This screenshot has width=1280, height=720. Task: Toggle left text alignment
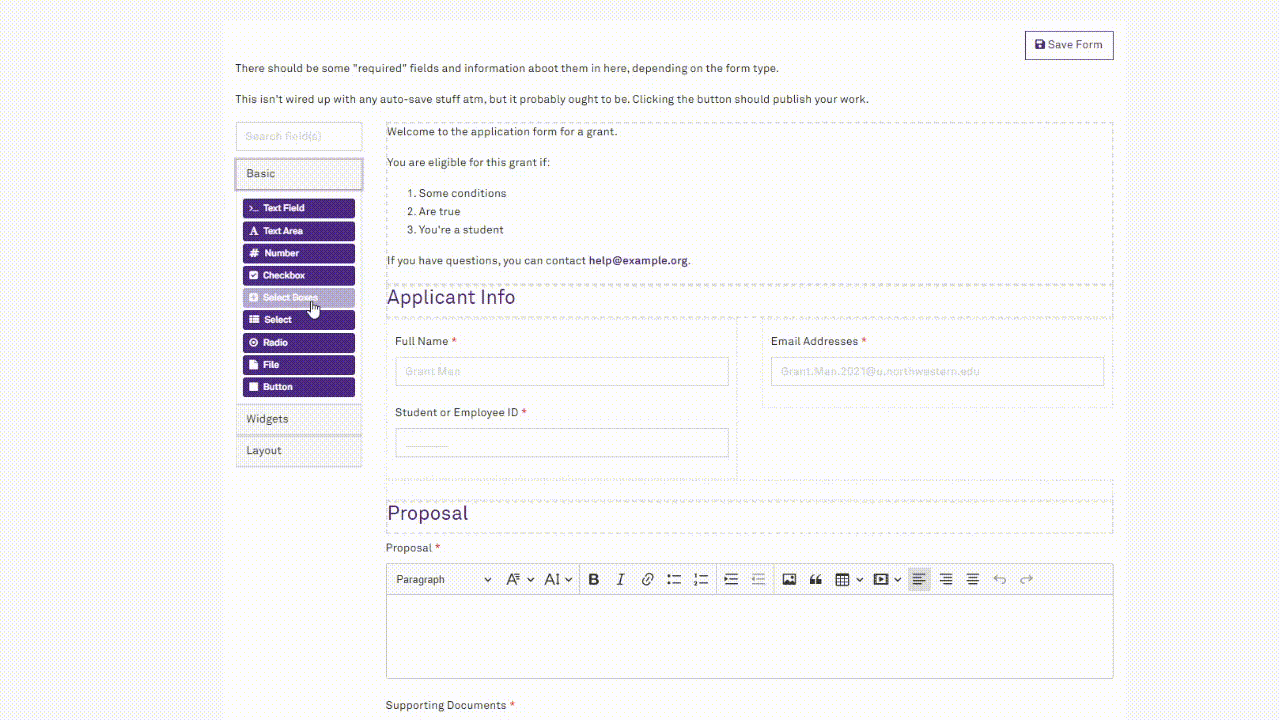click(x=919, y=580)
